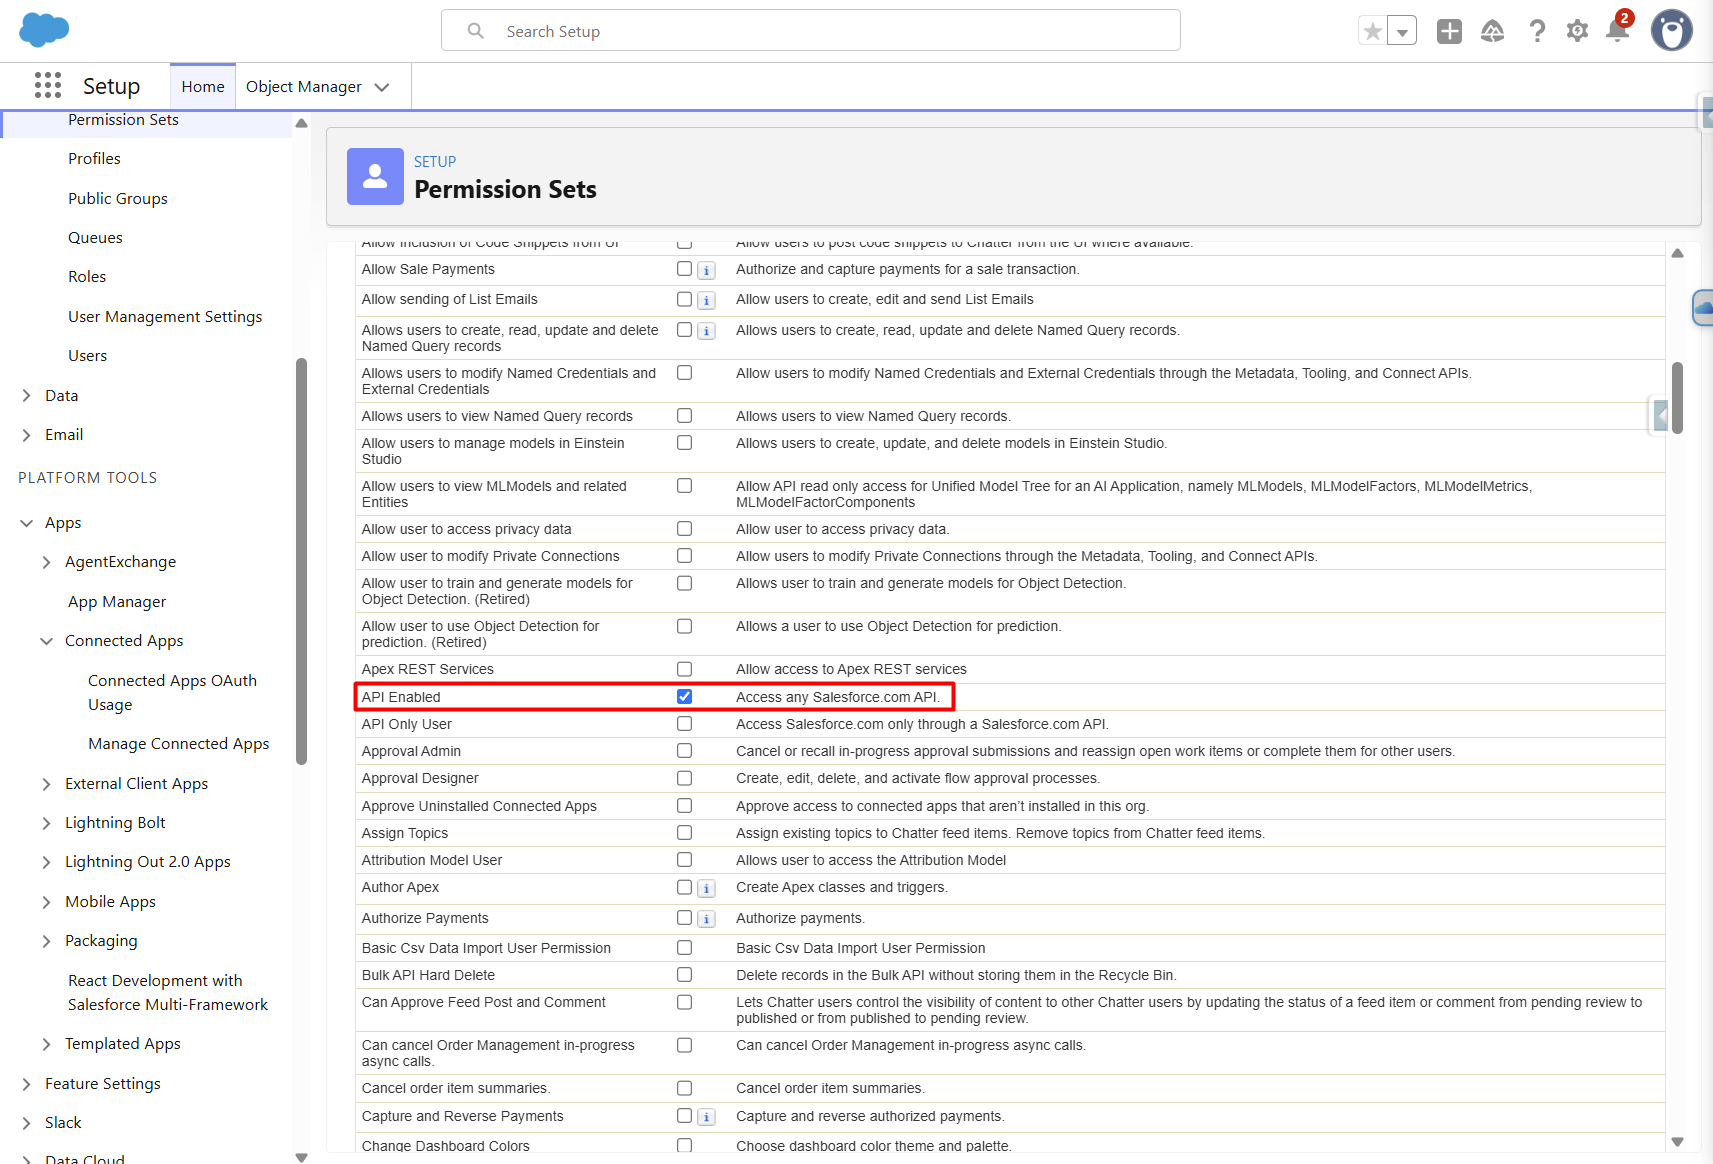Expand the Mobile Apps chevron

(x=47, y=902)
